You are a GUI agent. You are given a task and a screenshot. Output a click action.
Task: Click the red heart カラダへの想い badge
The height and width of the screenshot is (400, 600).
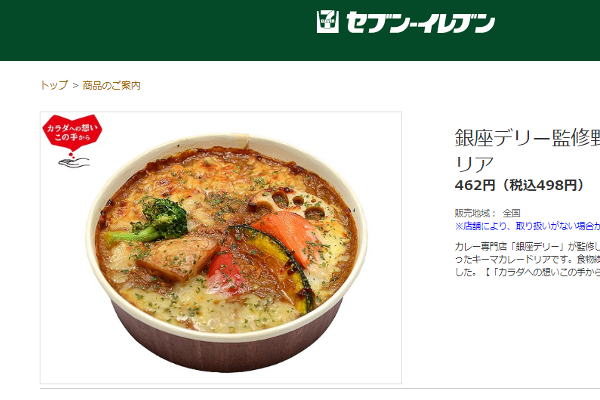72,132
